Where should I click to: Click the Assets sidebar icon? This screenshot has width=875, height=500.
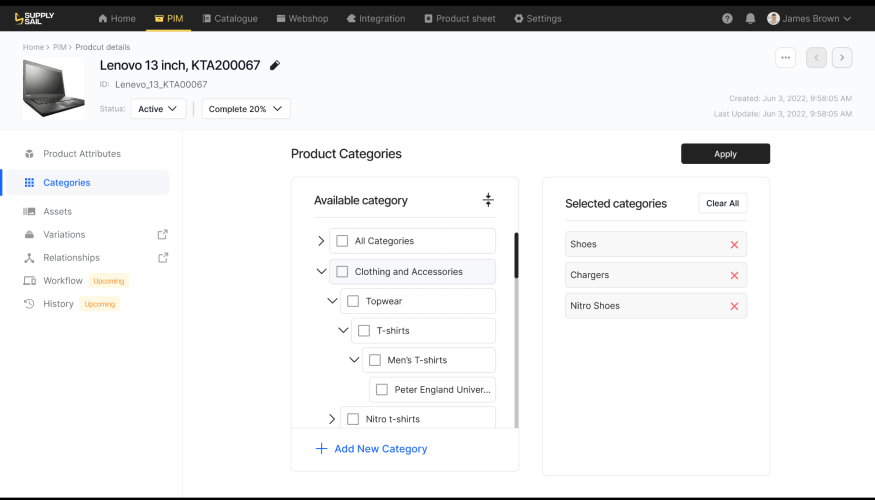point(29,211)
